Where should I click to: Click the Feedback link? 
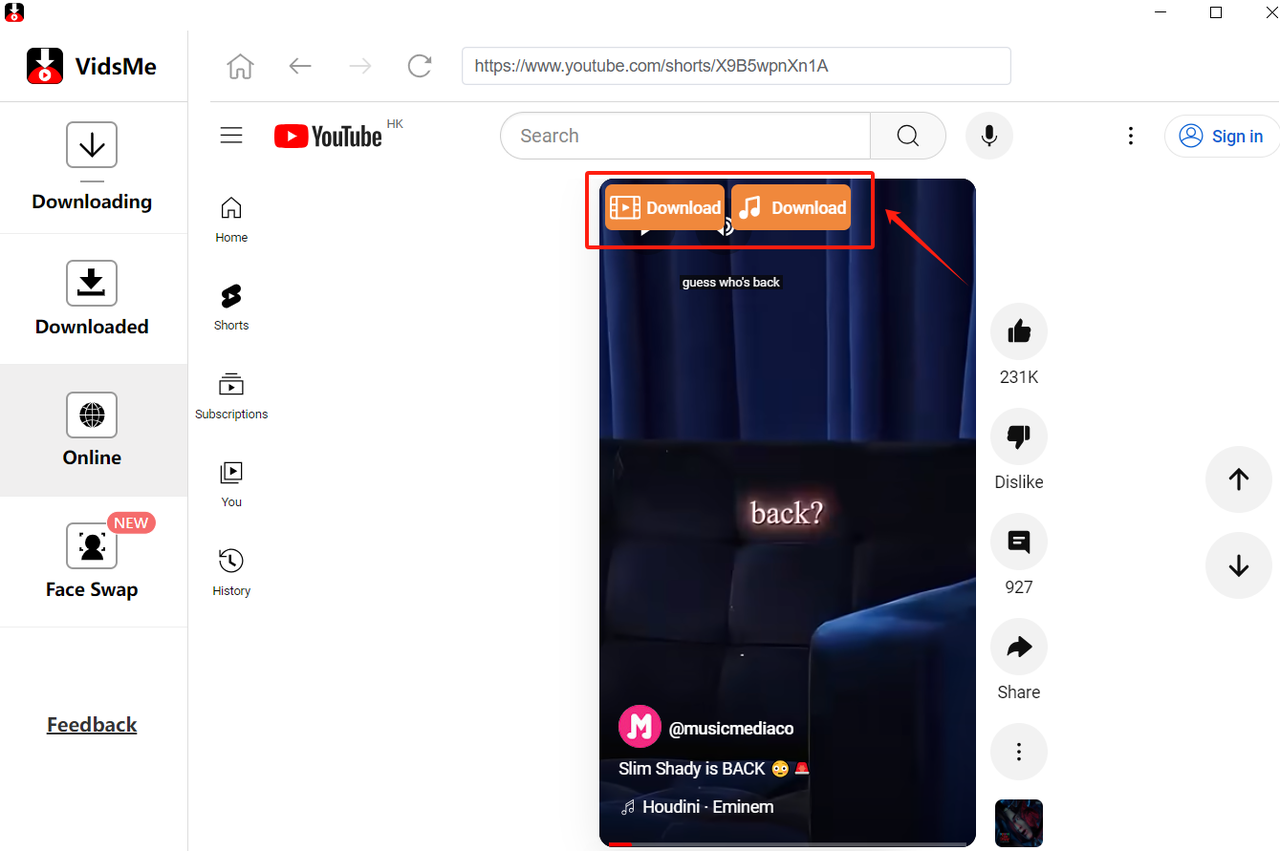pyautogui.click(x=92, y=724)
